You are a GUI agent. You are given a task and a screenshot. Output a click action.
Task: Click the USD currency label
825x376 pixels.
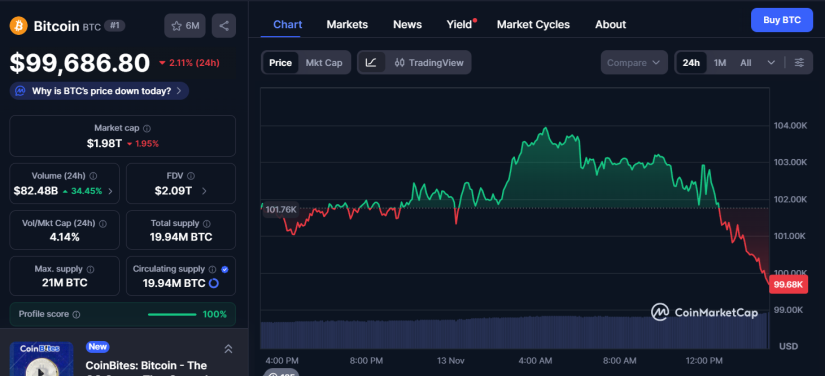point(788,346)
